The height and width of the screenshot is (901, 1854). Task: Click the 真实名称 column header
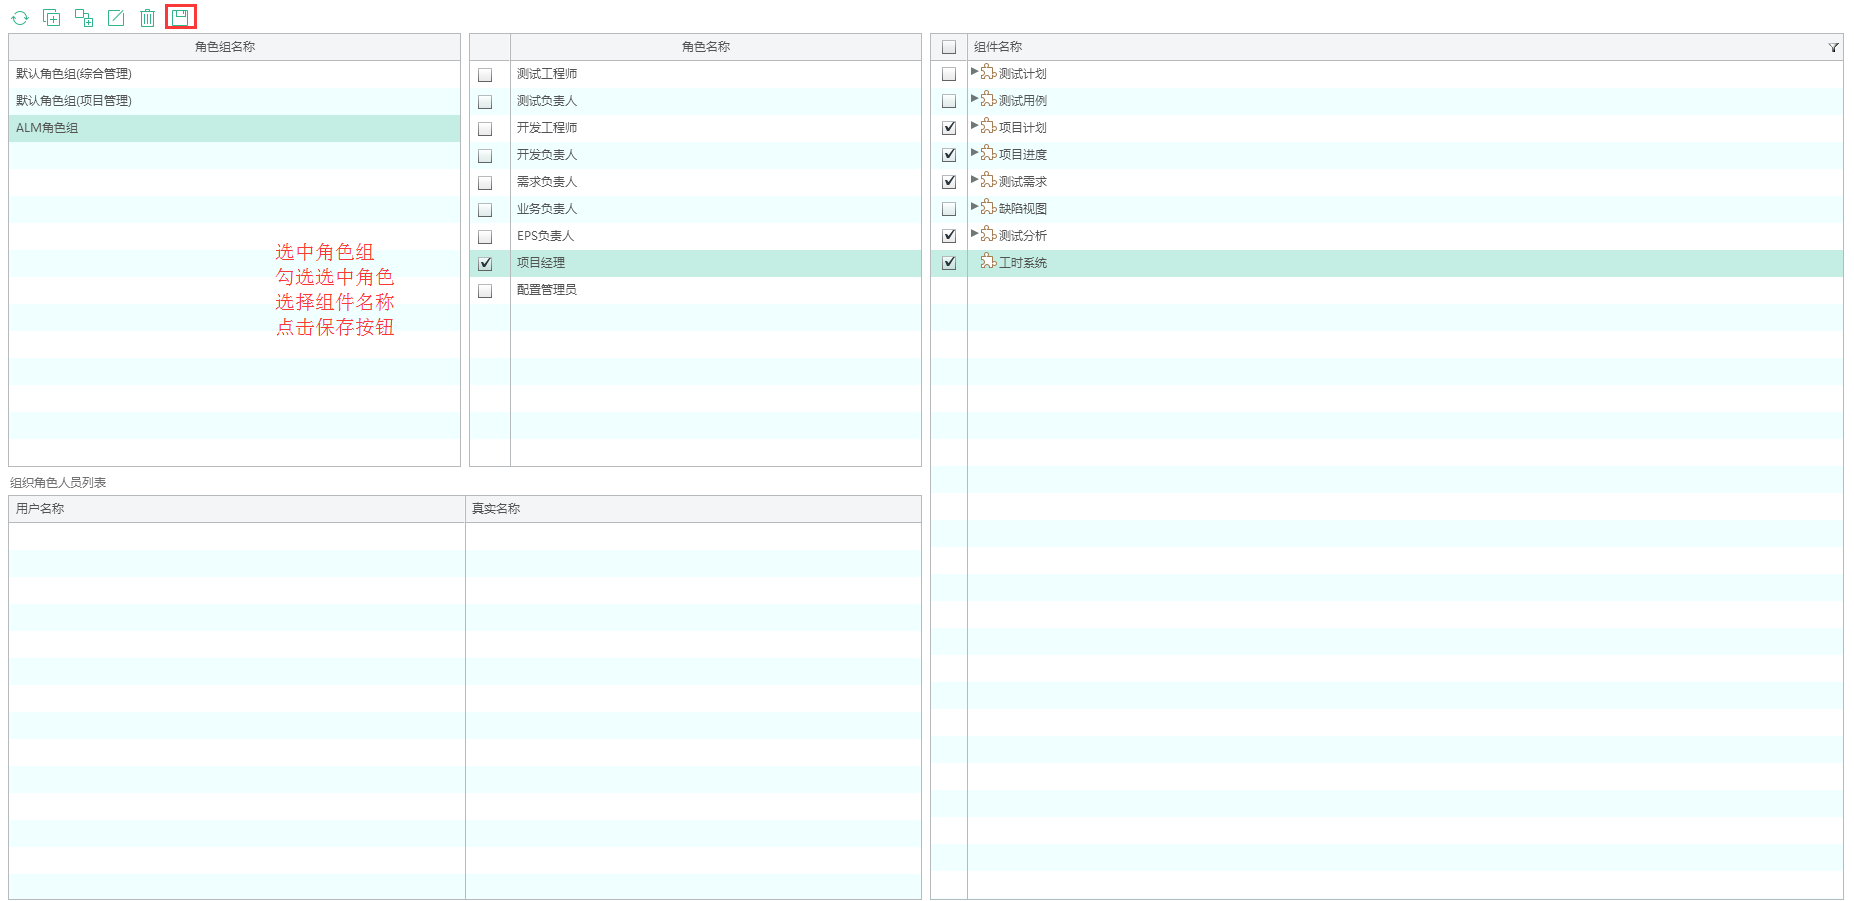(x=496, y=509)
